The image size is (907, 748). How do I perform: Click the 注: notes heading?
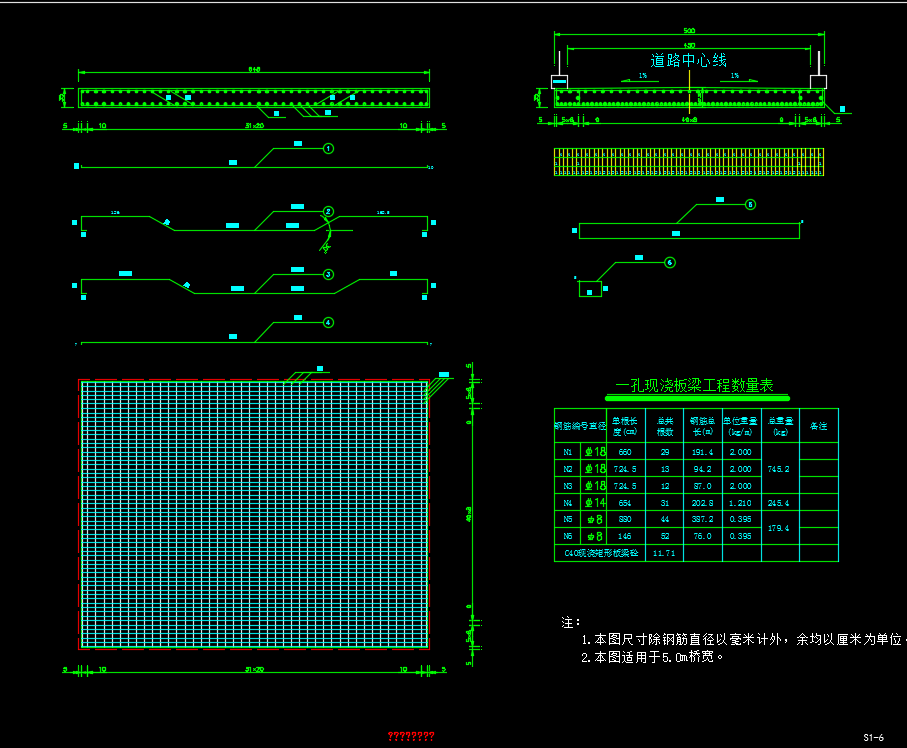[x=570, y=622]
